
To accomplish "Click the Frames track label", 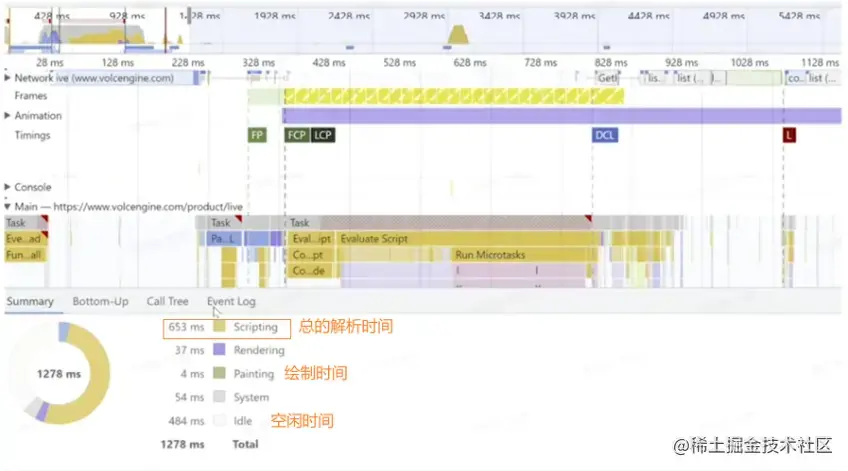I will (31, 96).
